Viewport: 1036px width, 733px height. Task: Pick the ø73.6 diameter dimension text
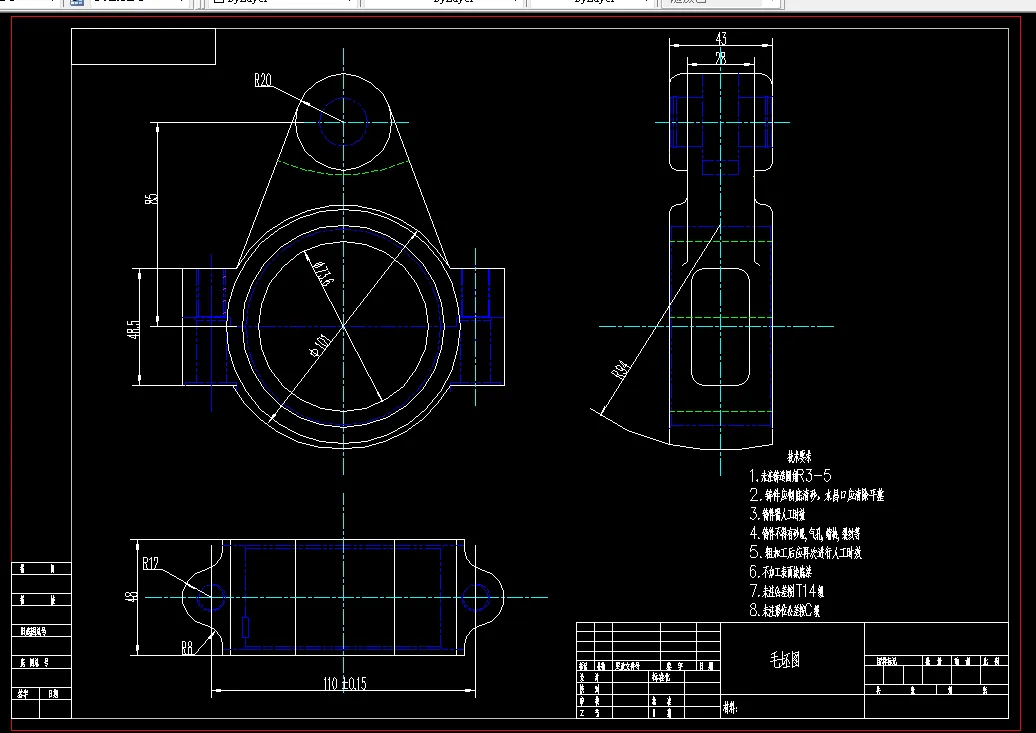click(x=323, y=274)
